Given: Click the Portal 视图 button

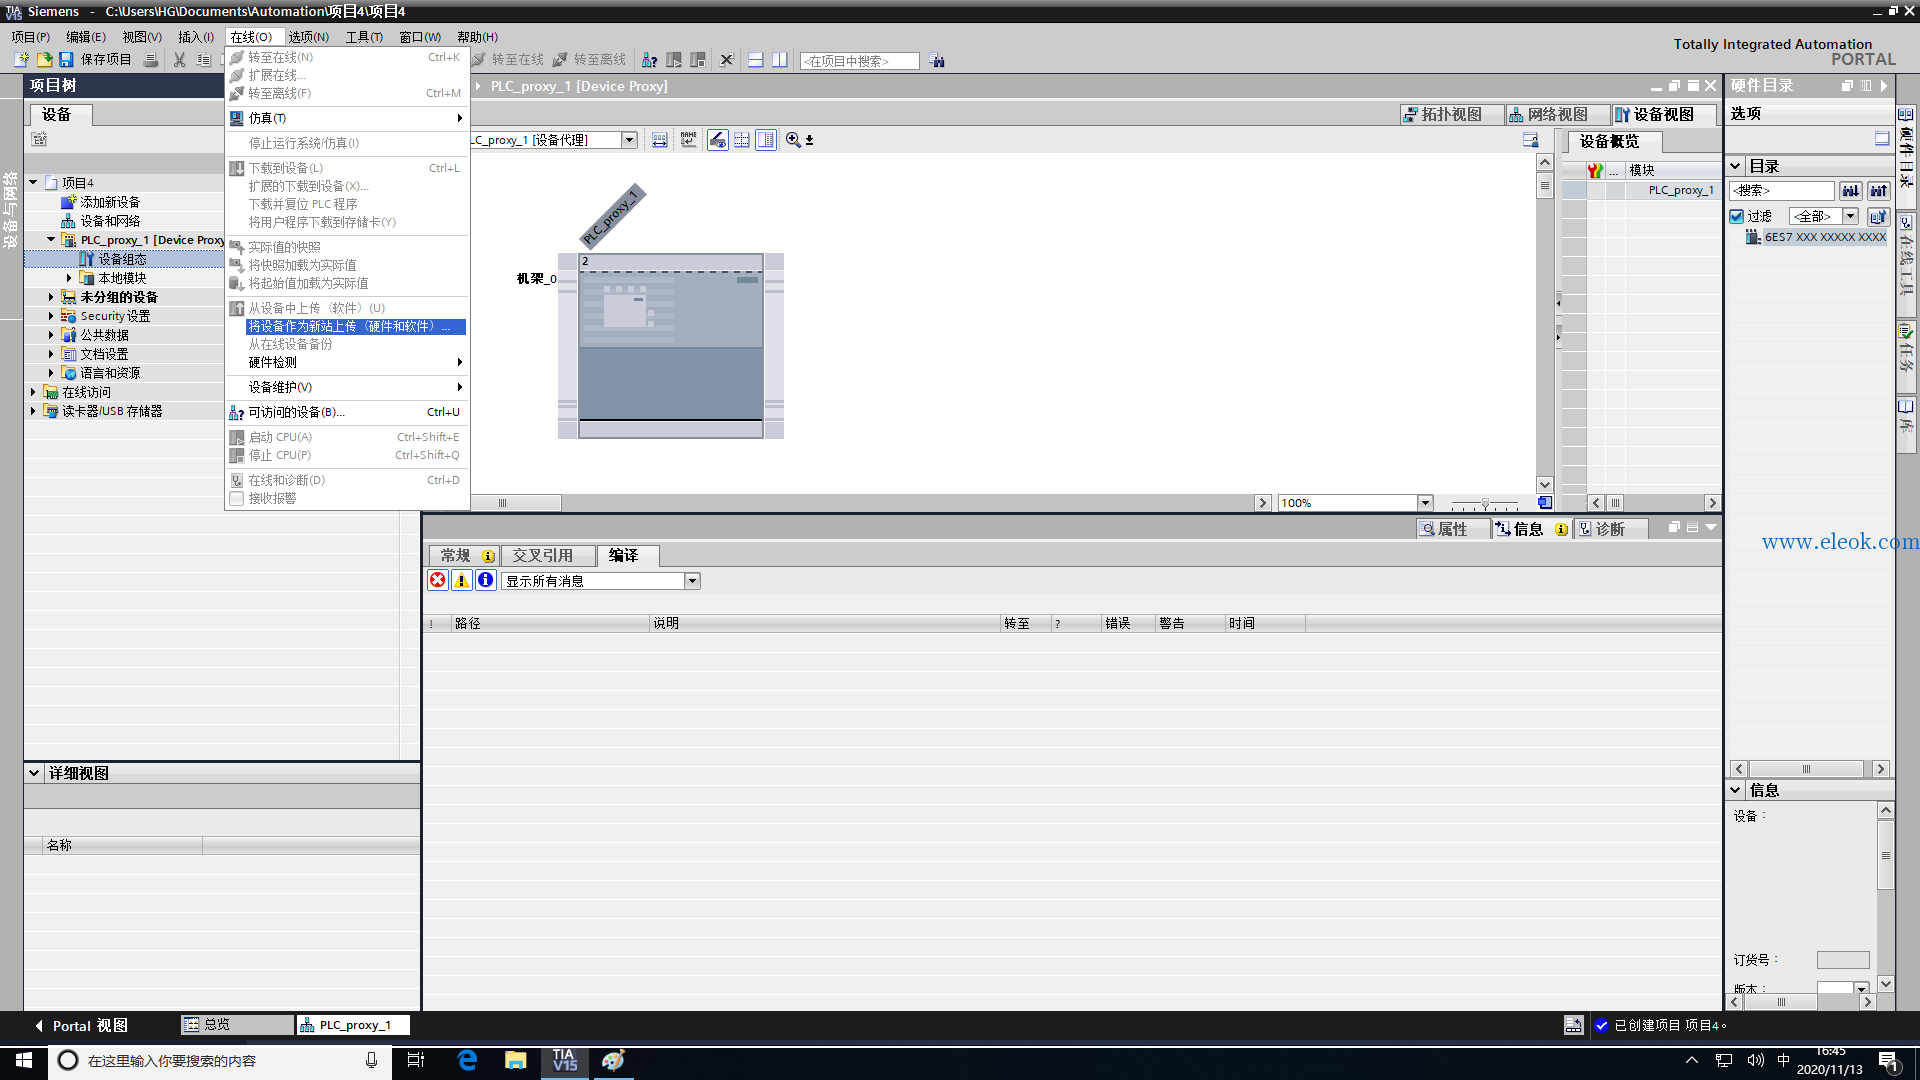Looking at the screenshot, I should [x=82, y=1025].
